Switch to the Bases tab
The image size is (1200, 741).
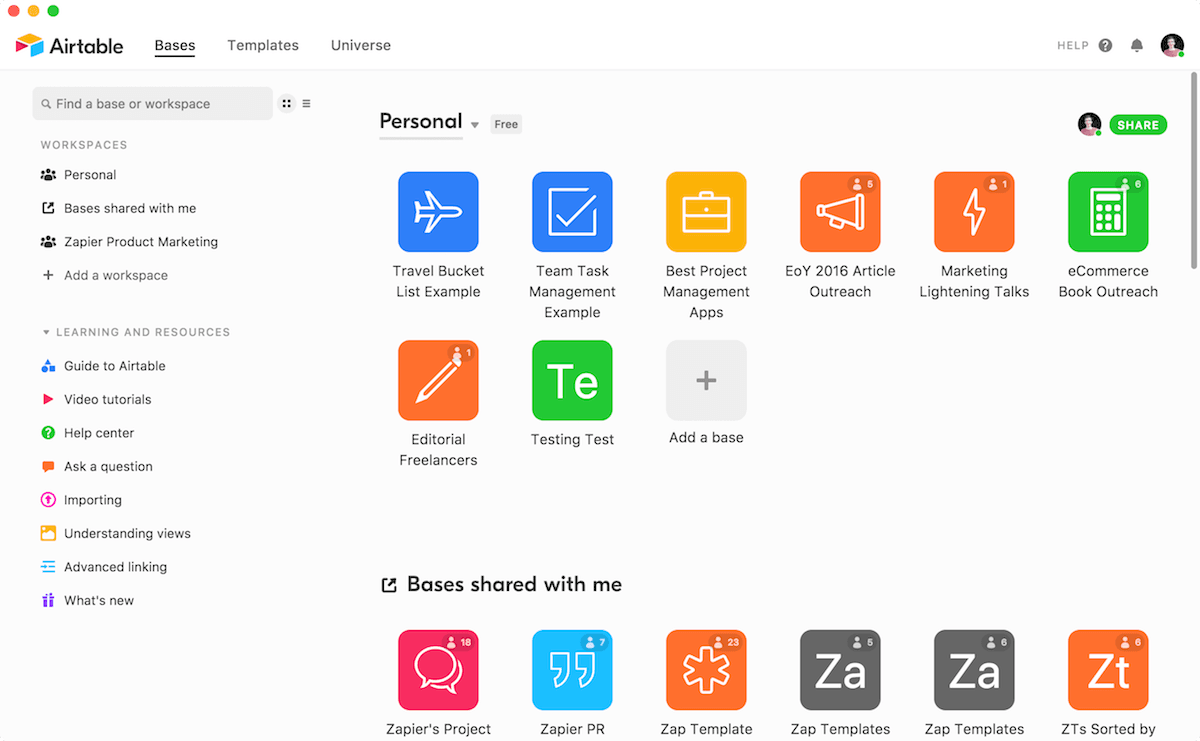(x=175, y=45)
